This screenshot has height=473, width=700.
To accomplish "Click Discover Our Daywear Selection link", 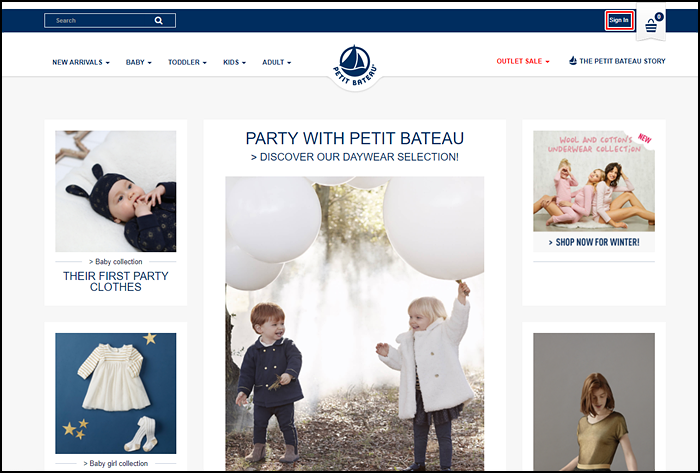I will 354,157.
